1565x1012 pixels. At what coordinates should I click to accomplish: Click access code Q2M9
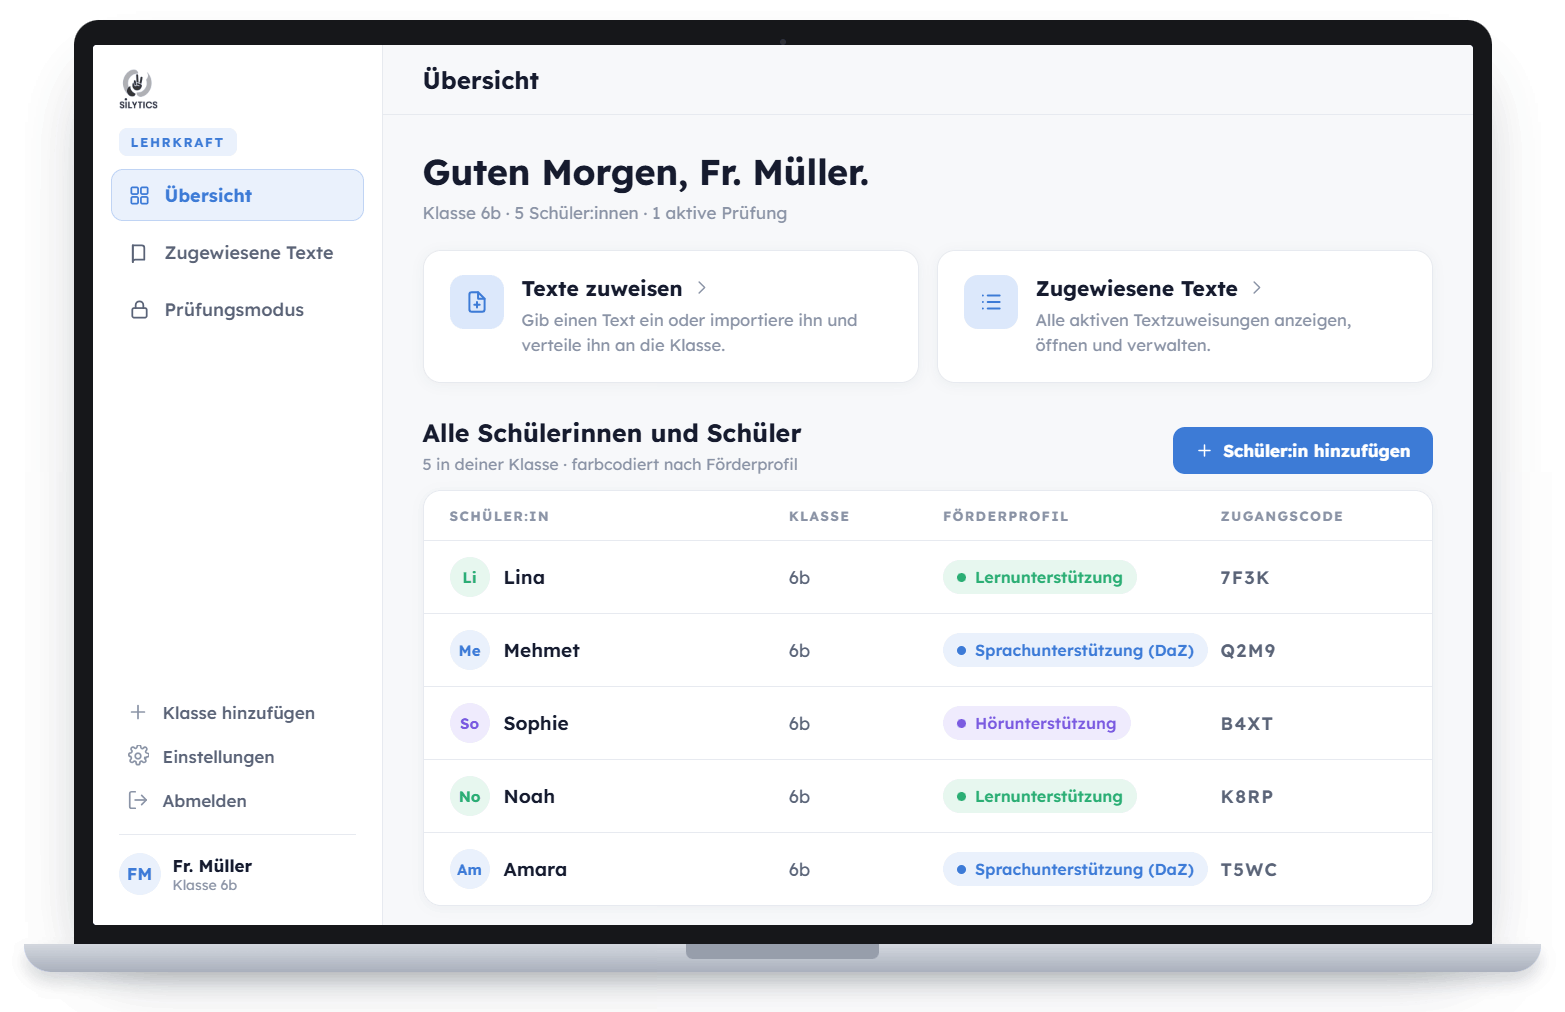pyautogui.click(x=1248, y=650)
